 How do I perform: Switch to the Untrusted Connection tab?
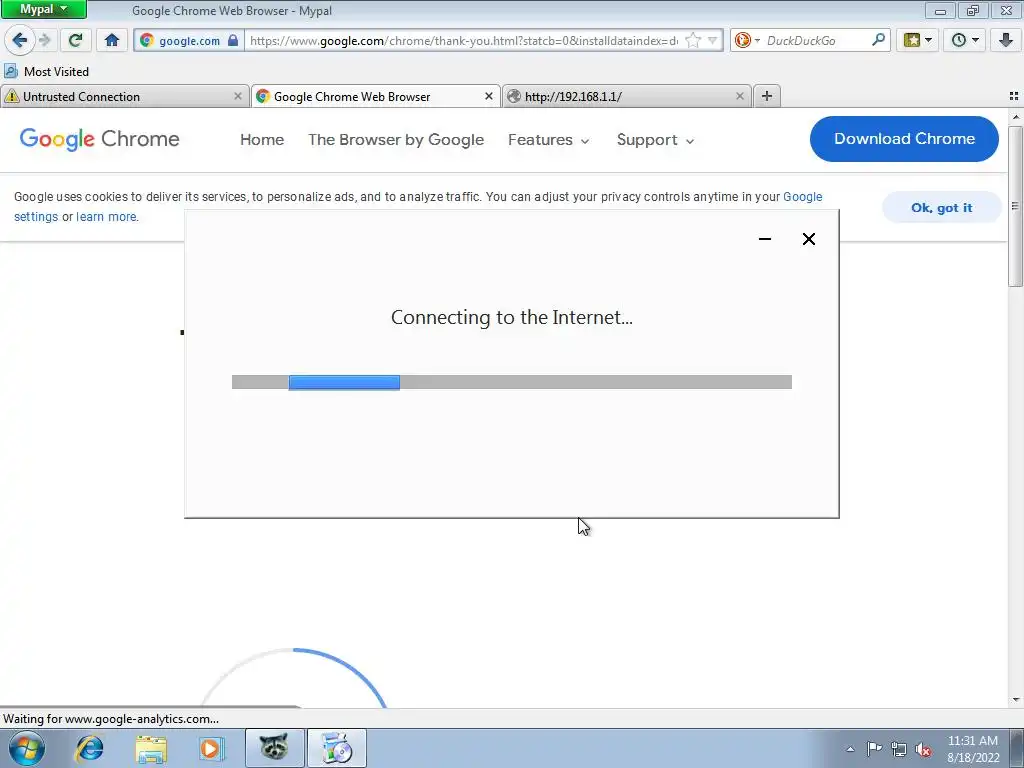point(118,96)
